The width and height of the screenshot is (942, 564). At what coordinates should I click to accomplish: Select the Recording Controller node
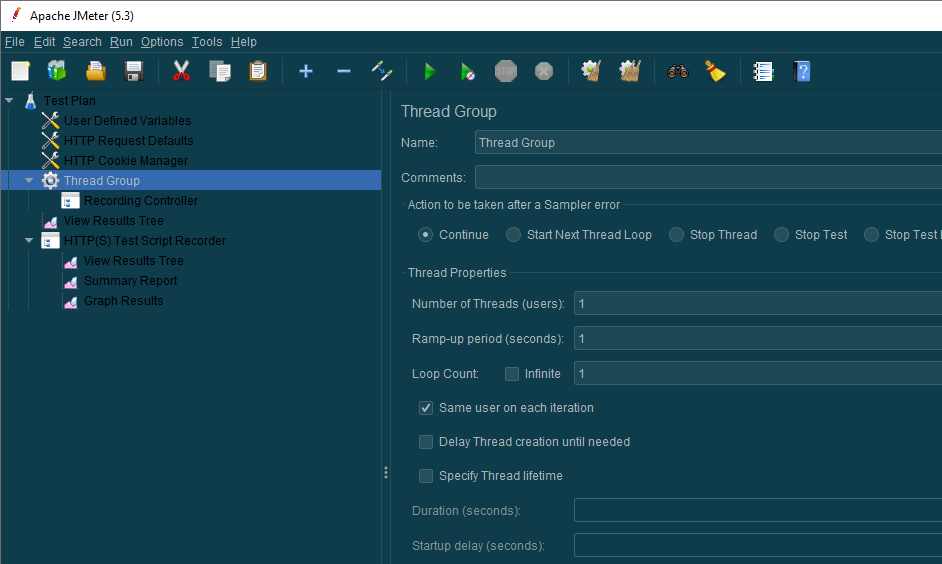pyautogui.click(x=130, y=201)
